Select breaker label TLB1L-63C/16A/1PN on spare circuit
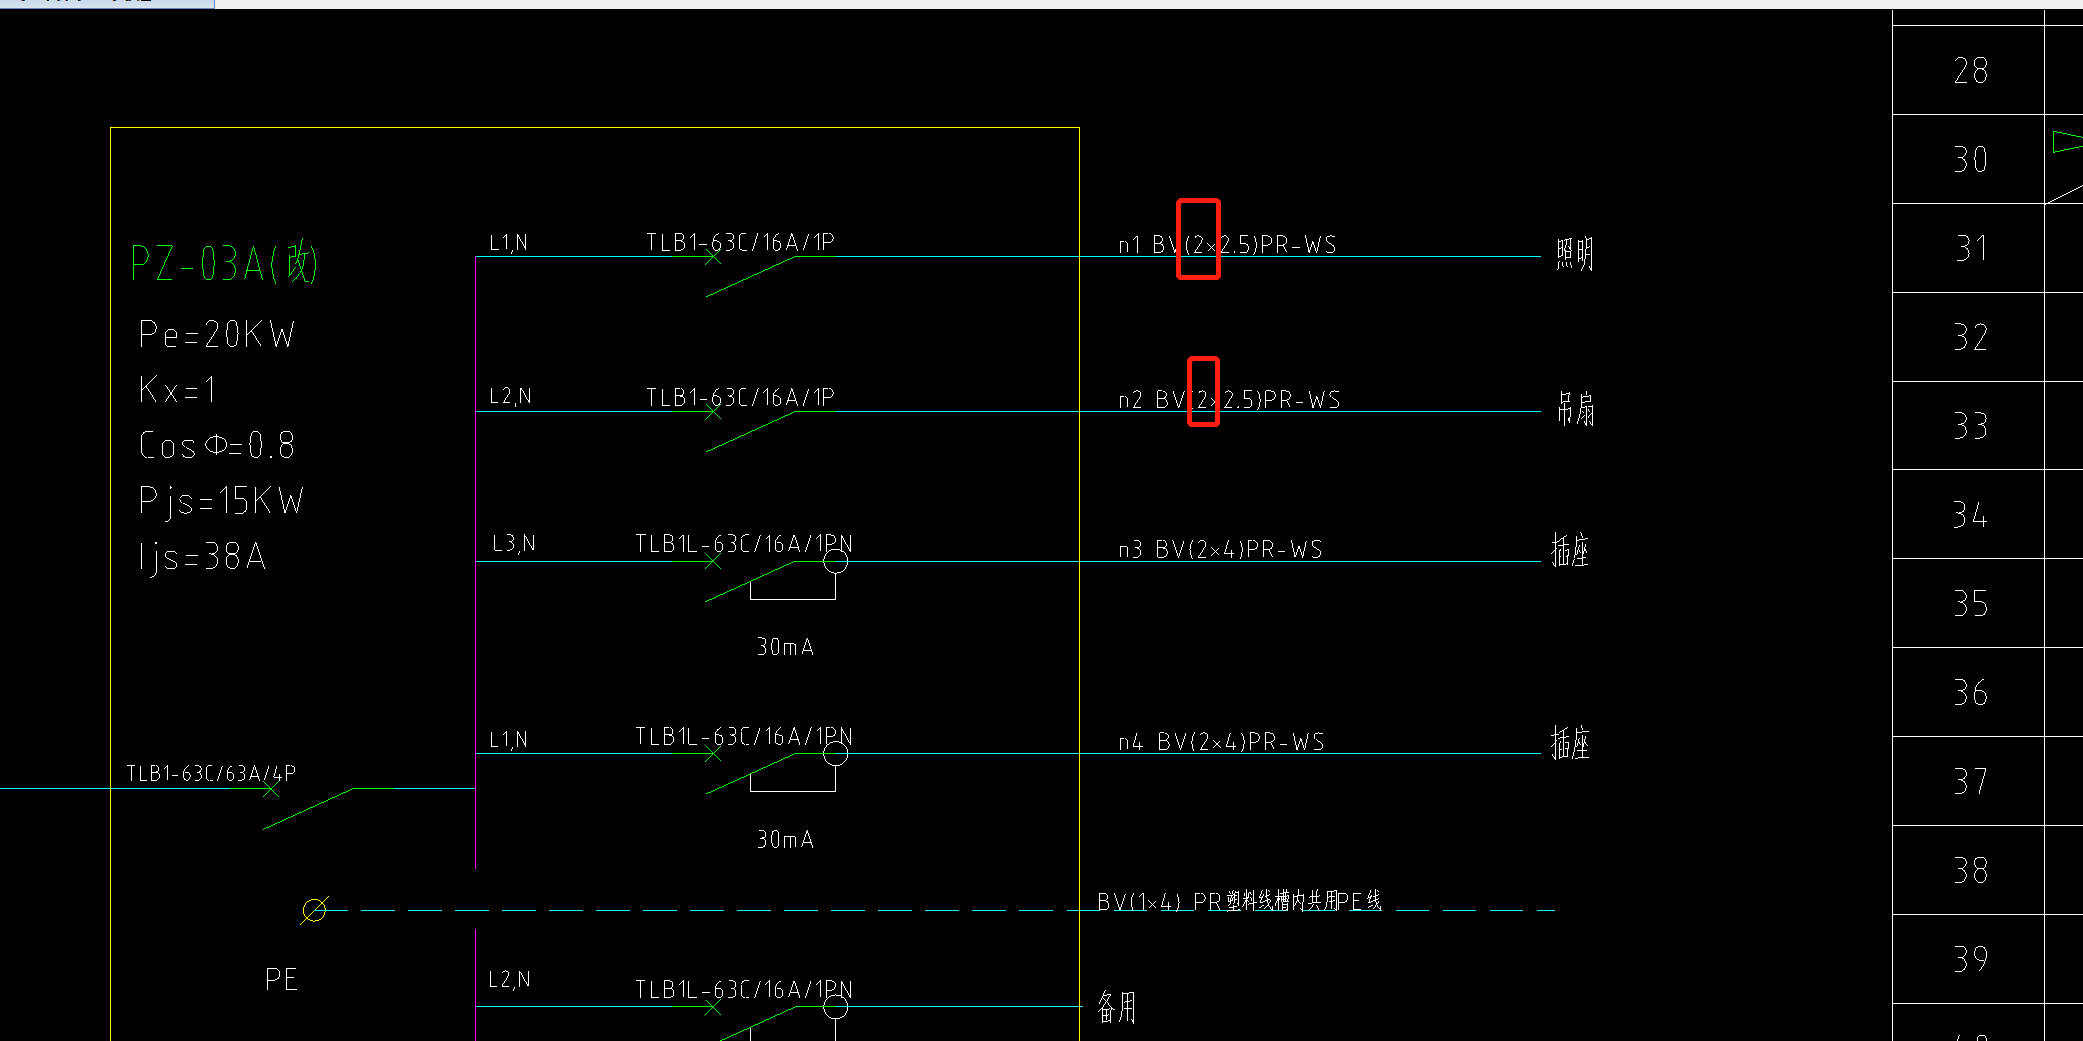 click(x=744, y=989)
